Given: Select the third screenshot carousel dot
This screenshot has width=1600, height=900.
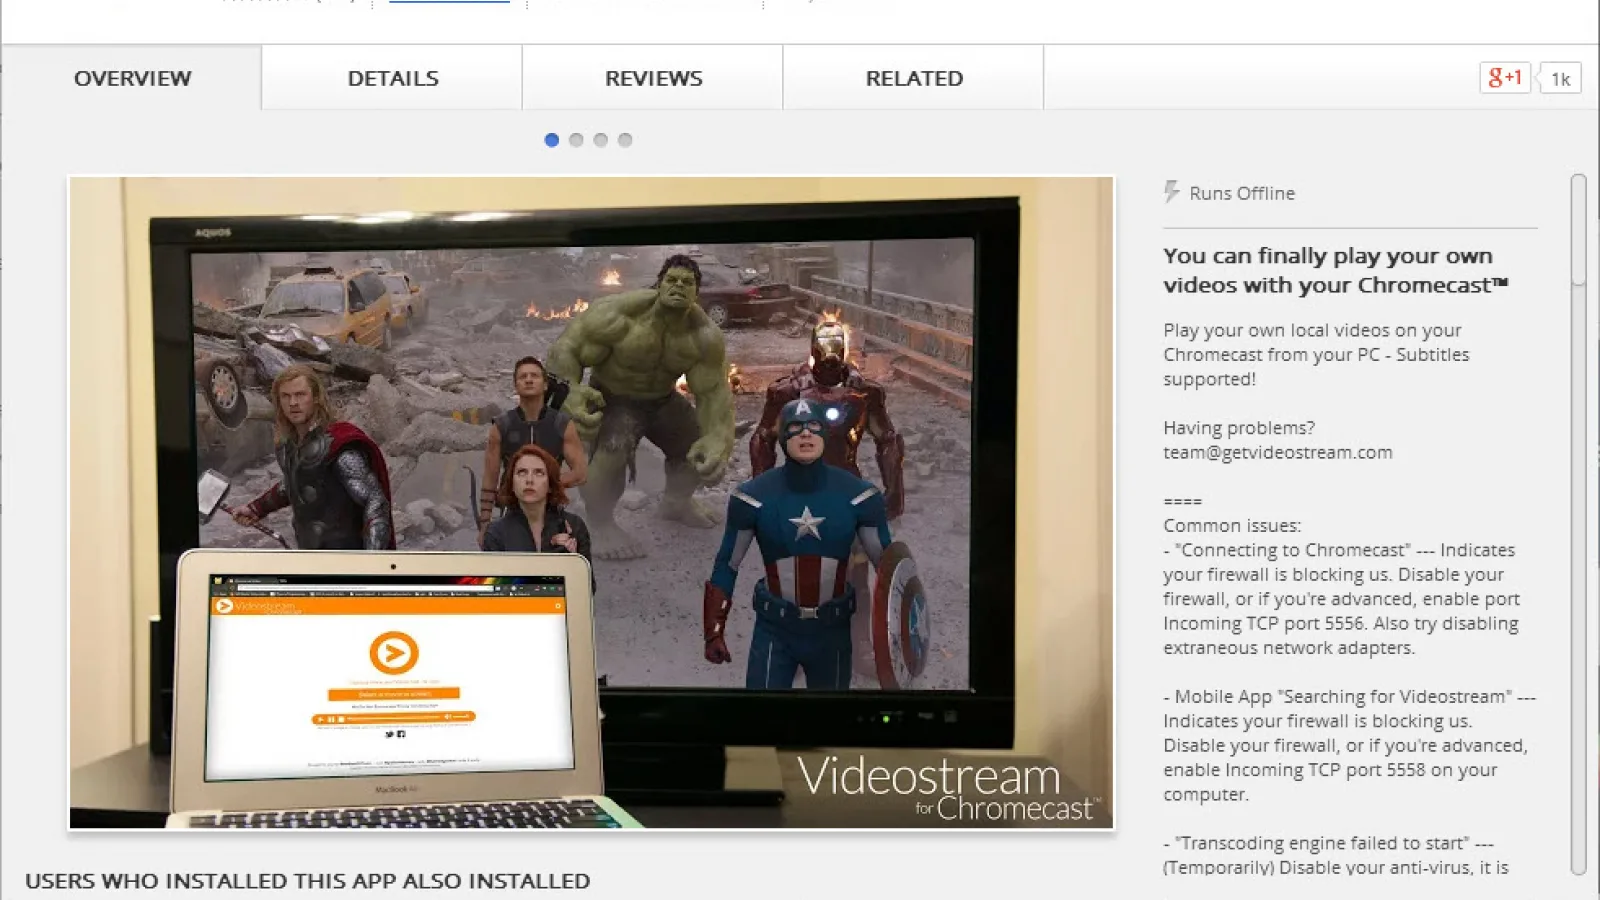Looking at the screenshot, I should pos(600,140).
